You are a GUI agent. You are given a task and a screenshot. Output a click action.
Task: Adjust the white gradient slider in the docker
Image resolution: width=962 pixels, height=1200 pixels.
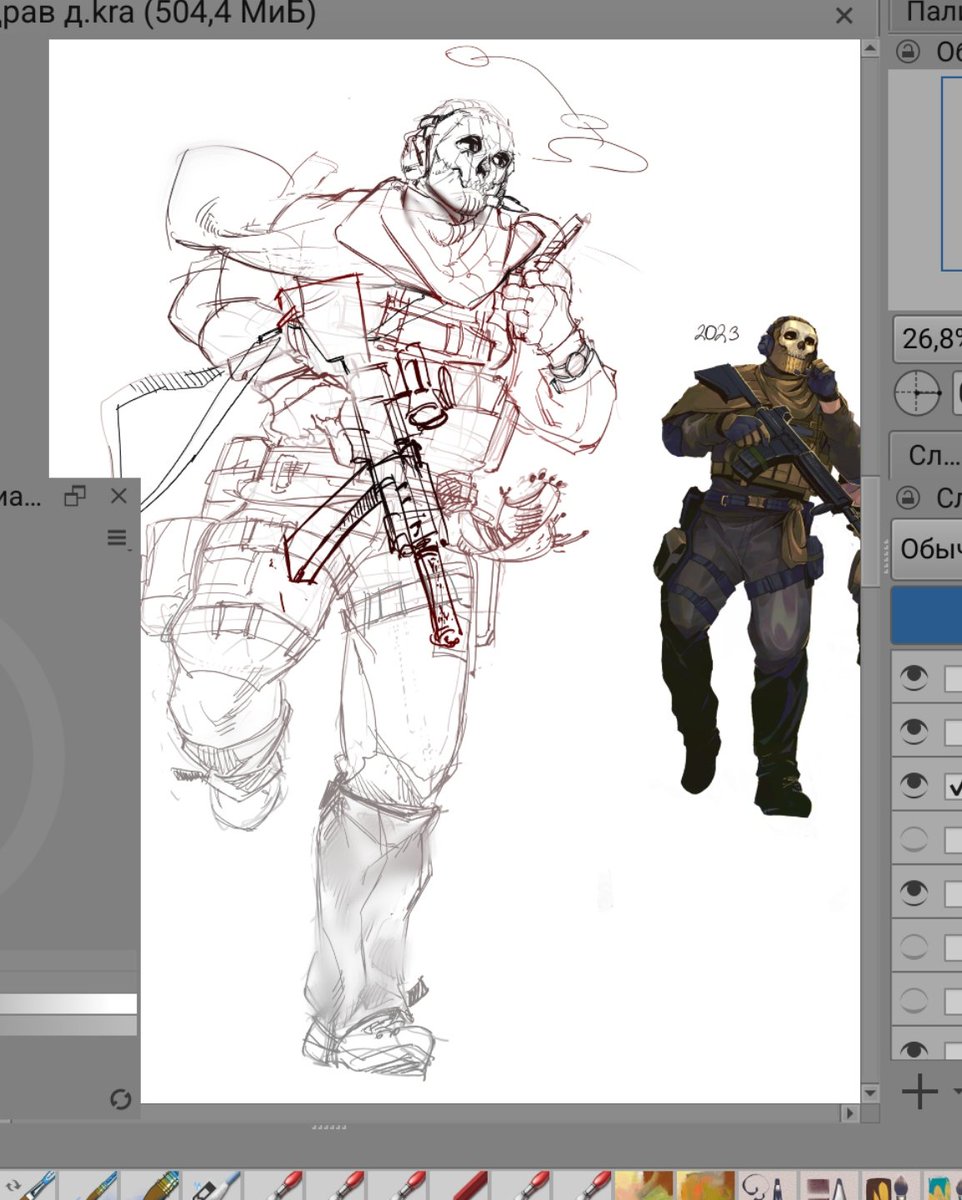68,1004
